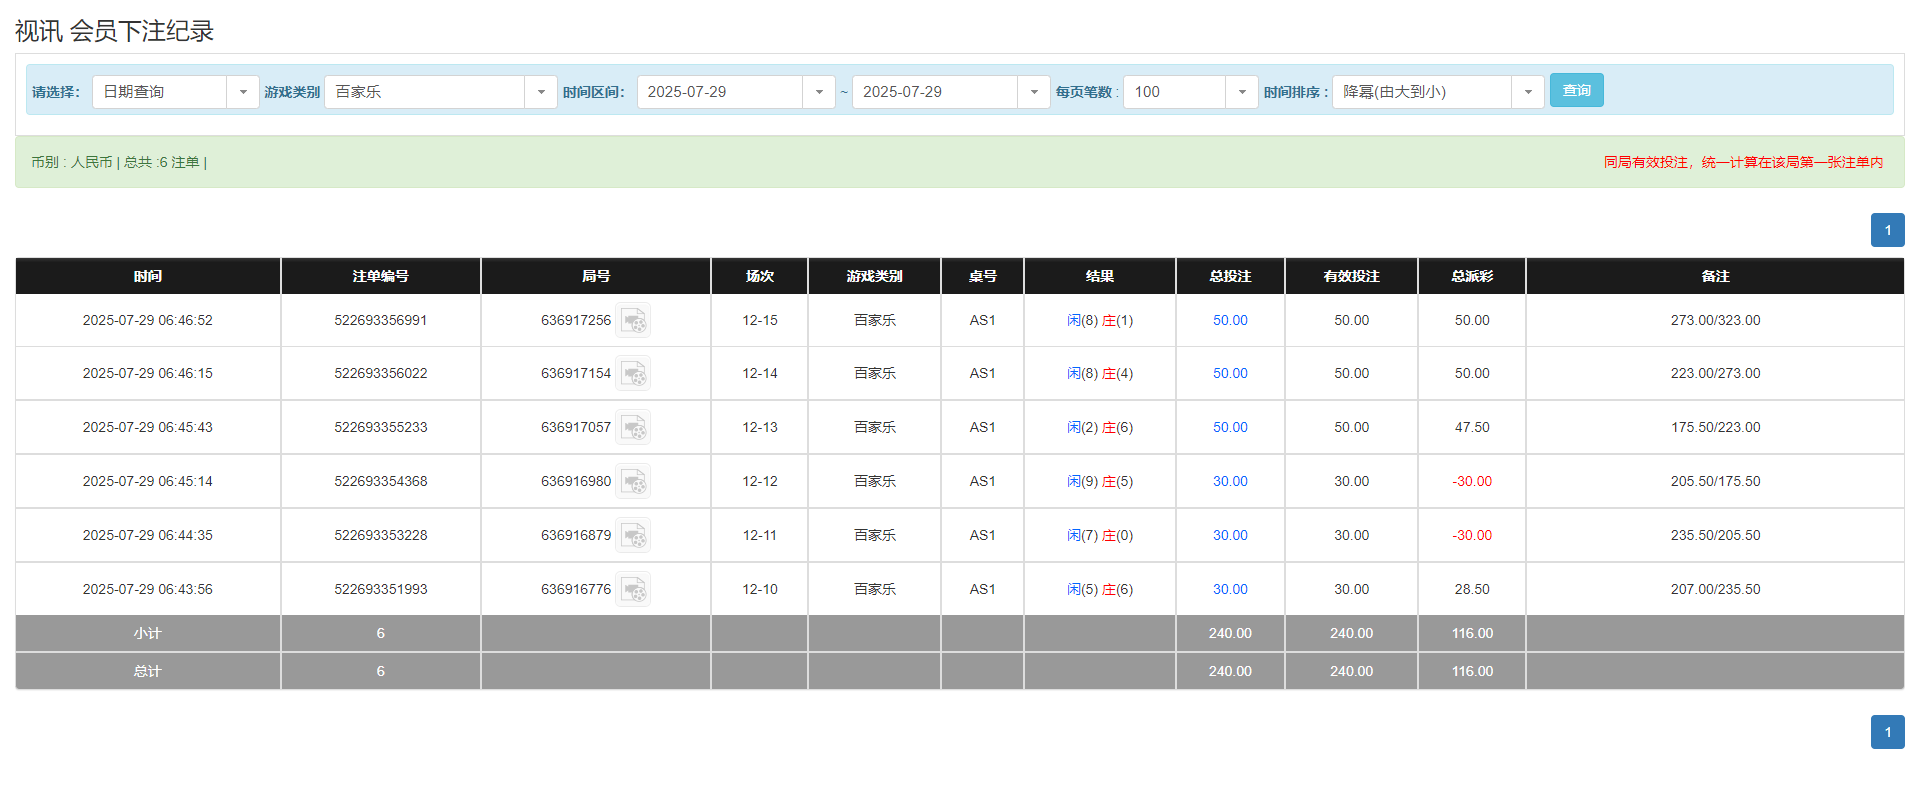Open the end date dropdown arrow
Screen dimensions: 1905x797
(x=1033, y=92)
